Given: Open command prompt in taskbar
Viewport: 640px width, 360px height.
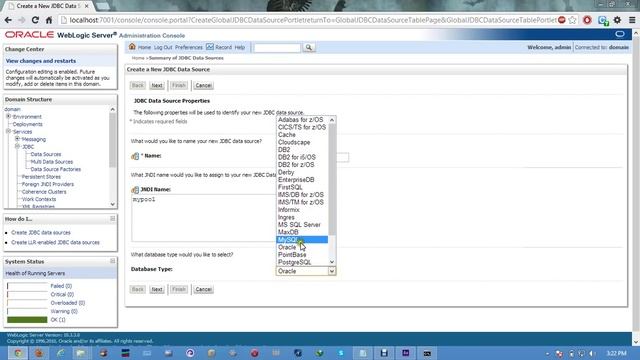Looking at the screenshot, I should pyautogui.click(x=427, y=353).
